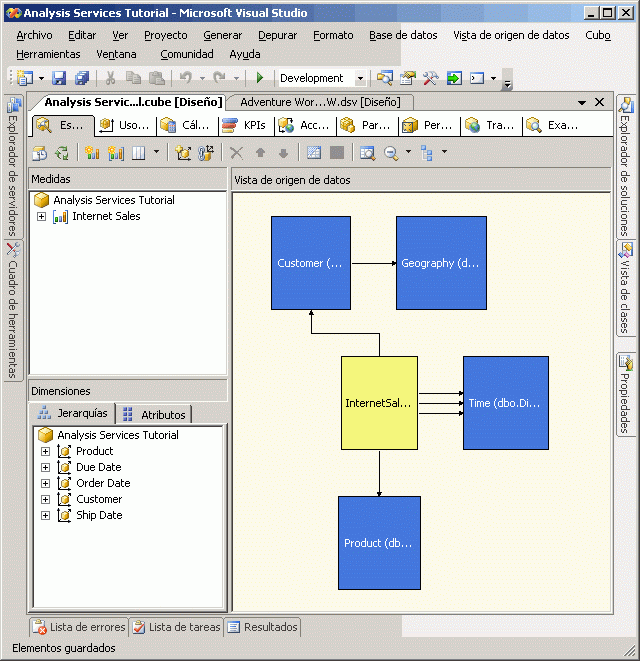Switch to the Jerarquías tab
640x661 pixels.
pyautogui.click(x=73, y=413)
